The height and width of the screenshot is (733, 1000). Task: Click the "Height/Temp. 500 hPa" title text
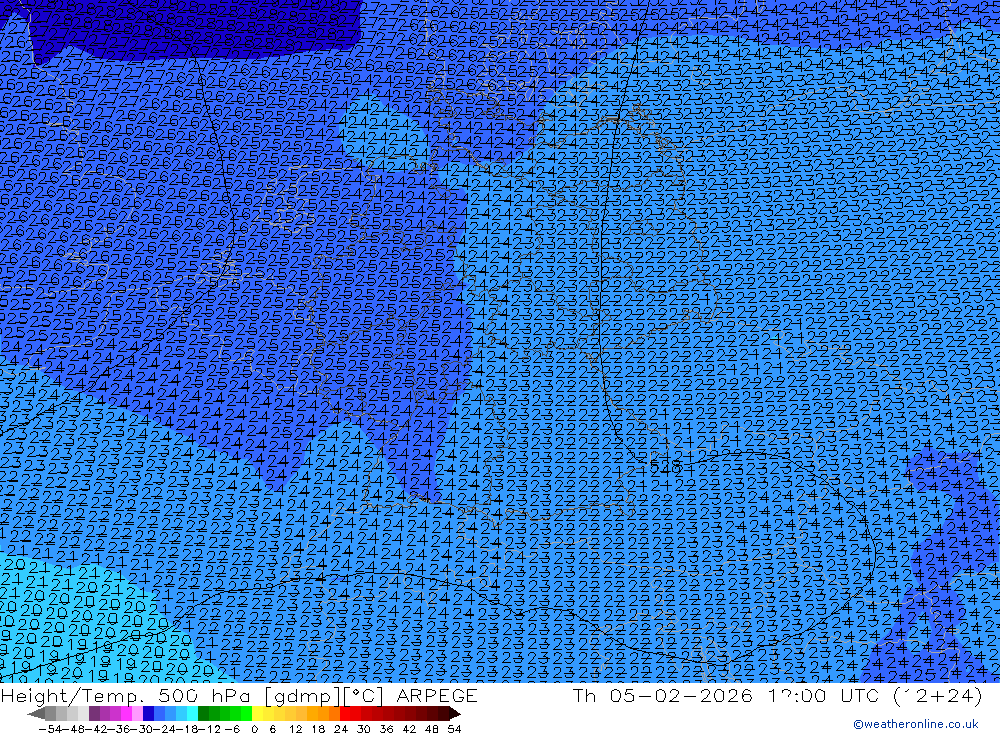click(126, 696)
